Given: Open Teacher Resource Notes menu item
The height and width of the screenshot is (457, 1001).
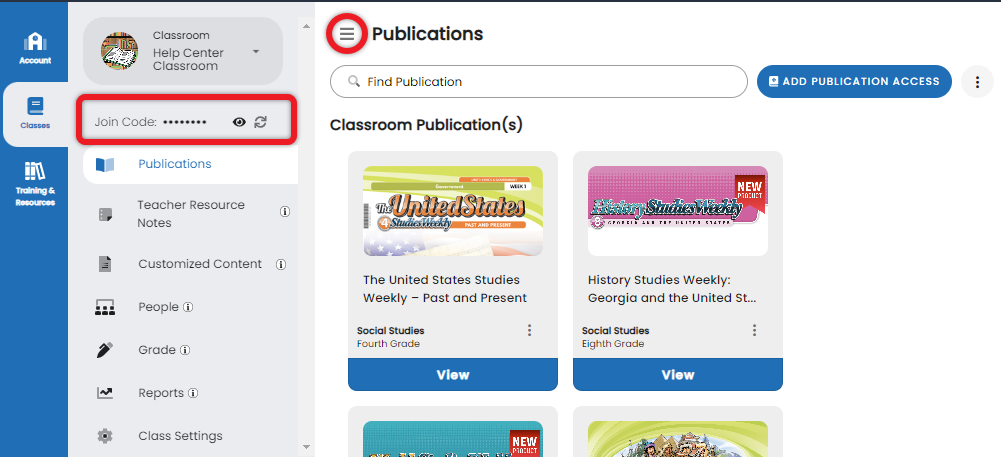Looking at the screenshot, I should pyautogui.click(x=190, y=214).
